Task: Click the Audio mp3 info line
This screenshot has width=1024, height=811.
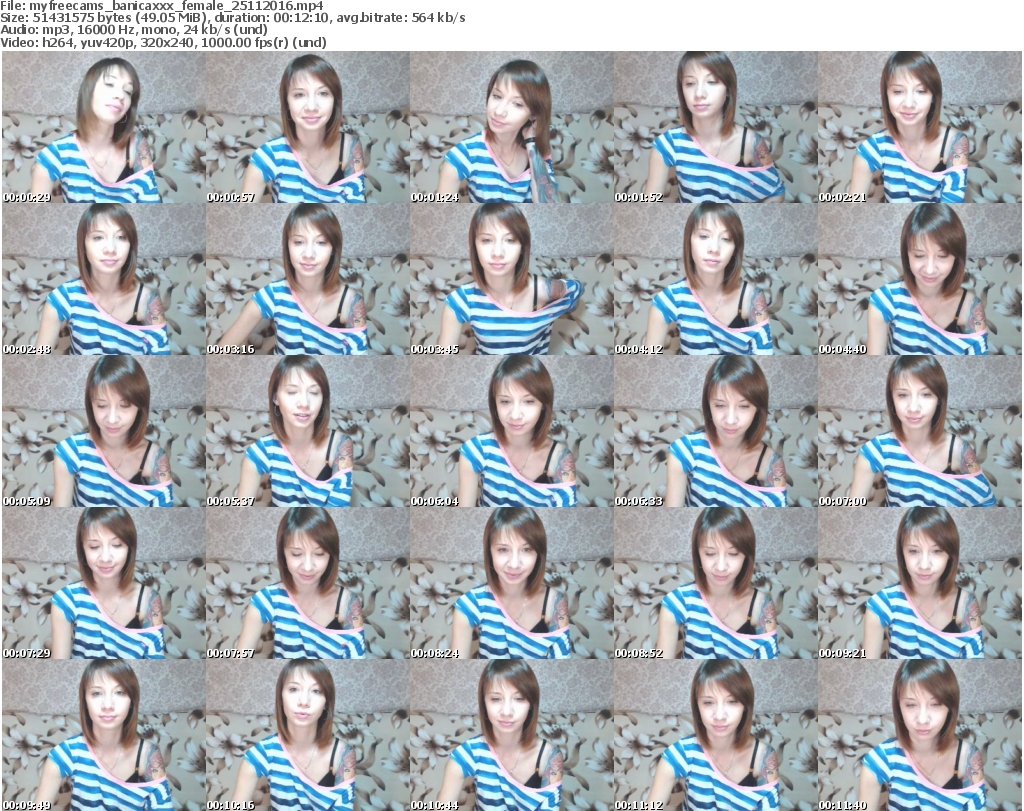Action: 134,29
